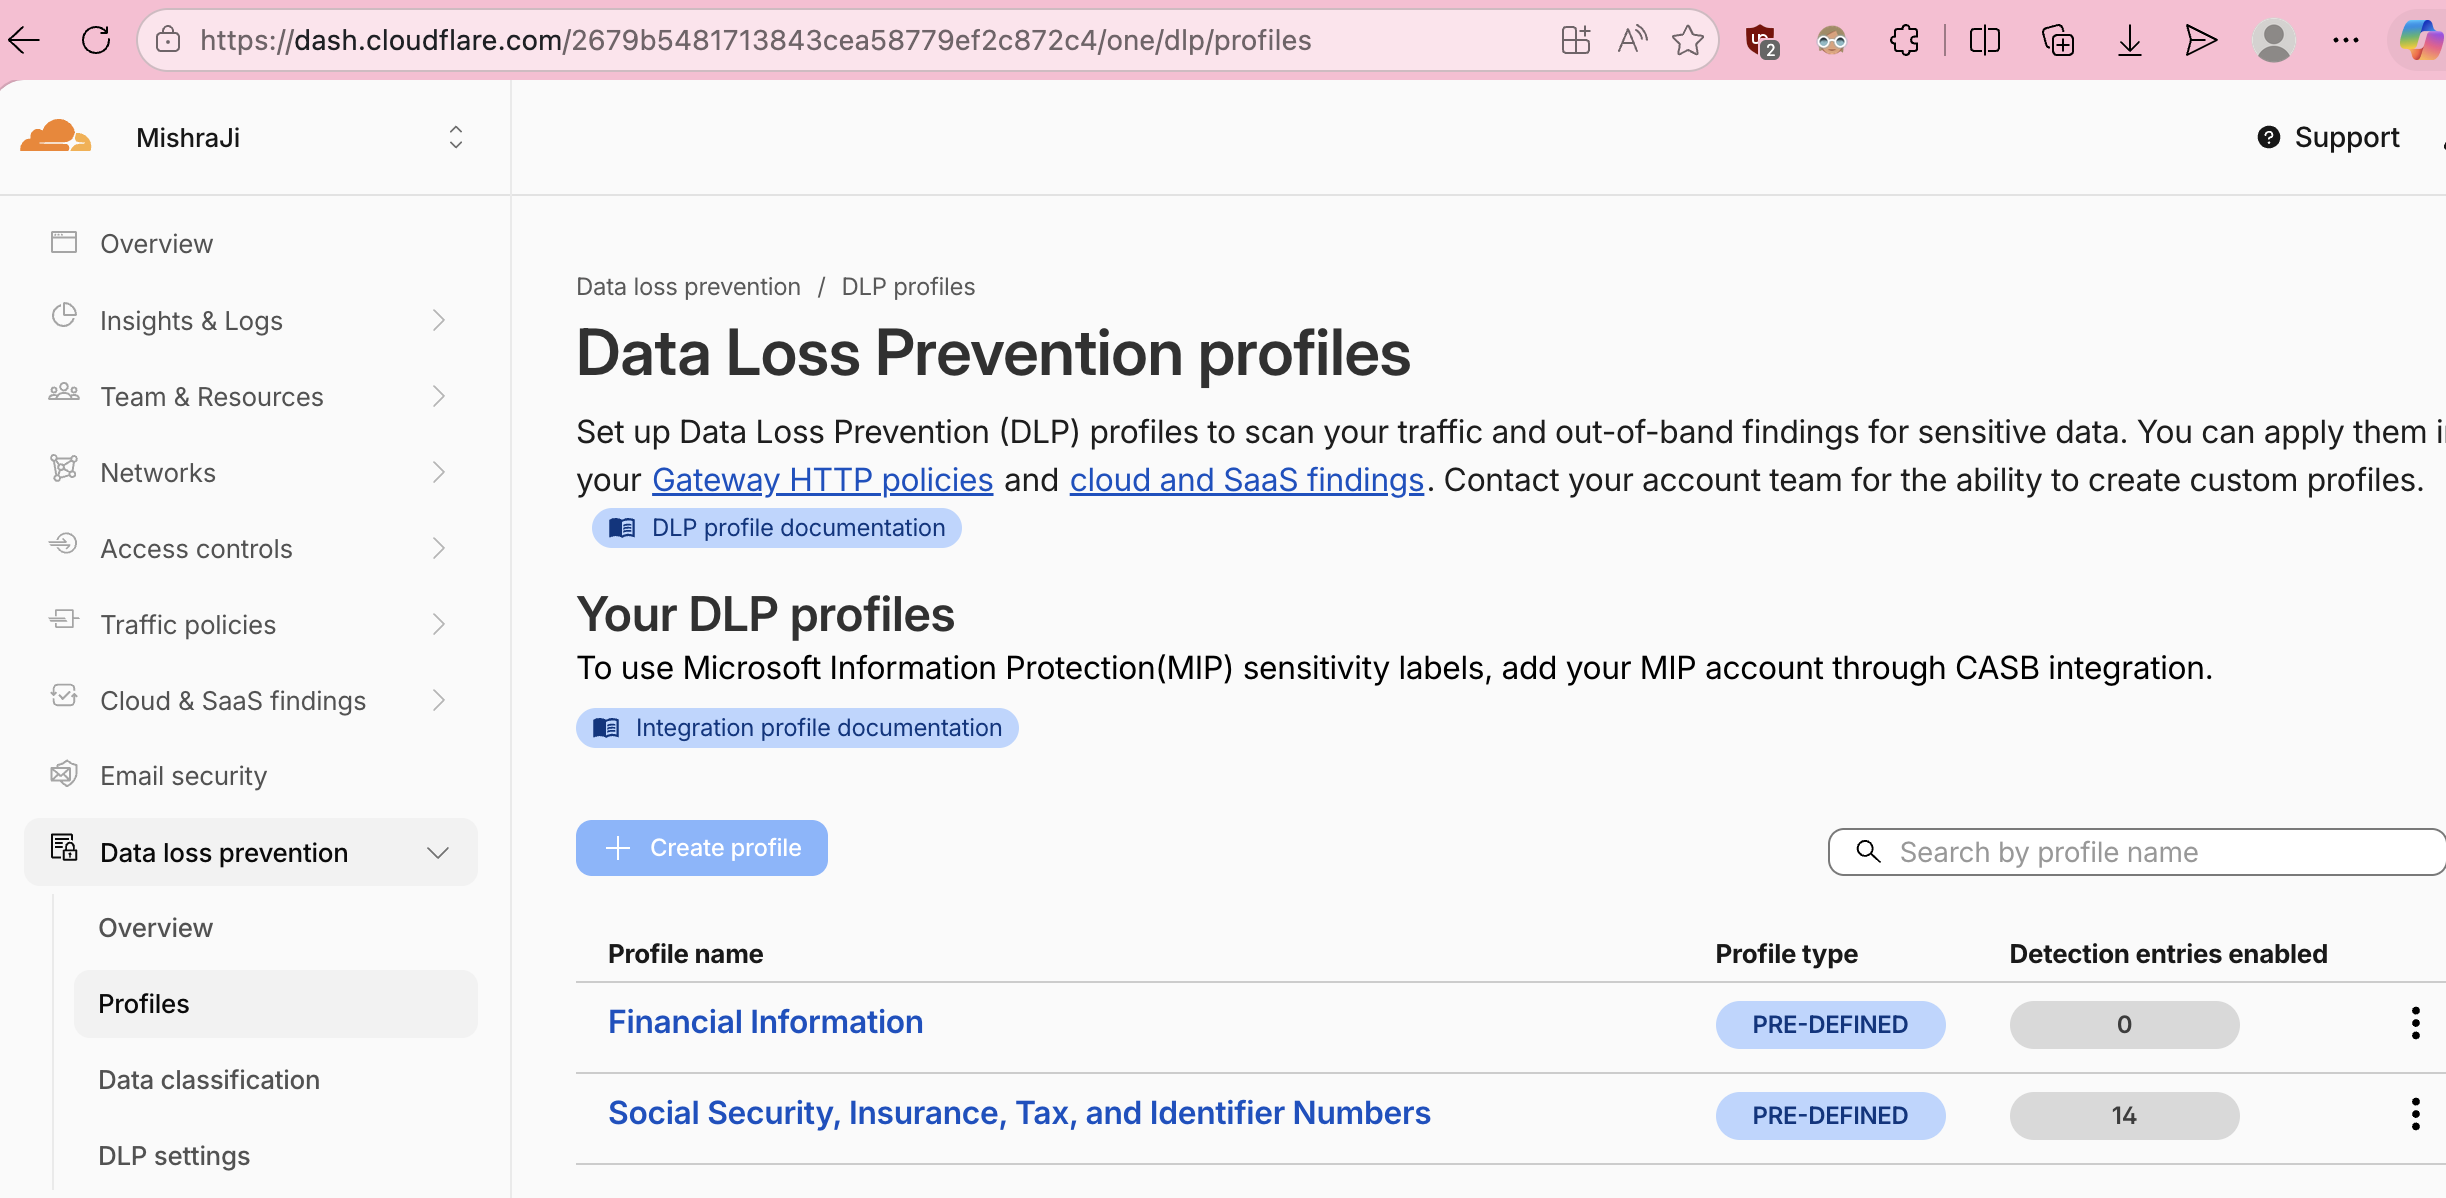The image size is (2446, 1198).
Task: Open Data classification submenu item
Action: [x=209, y=1079]
